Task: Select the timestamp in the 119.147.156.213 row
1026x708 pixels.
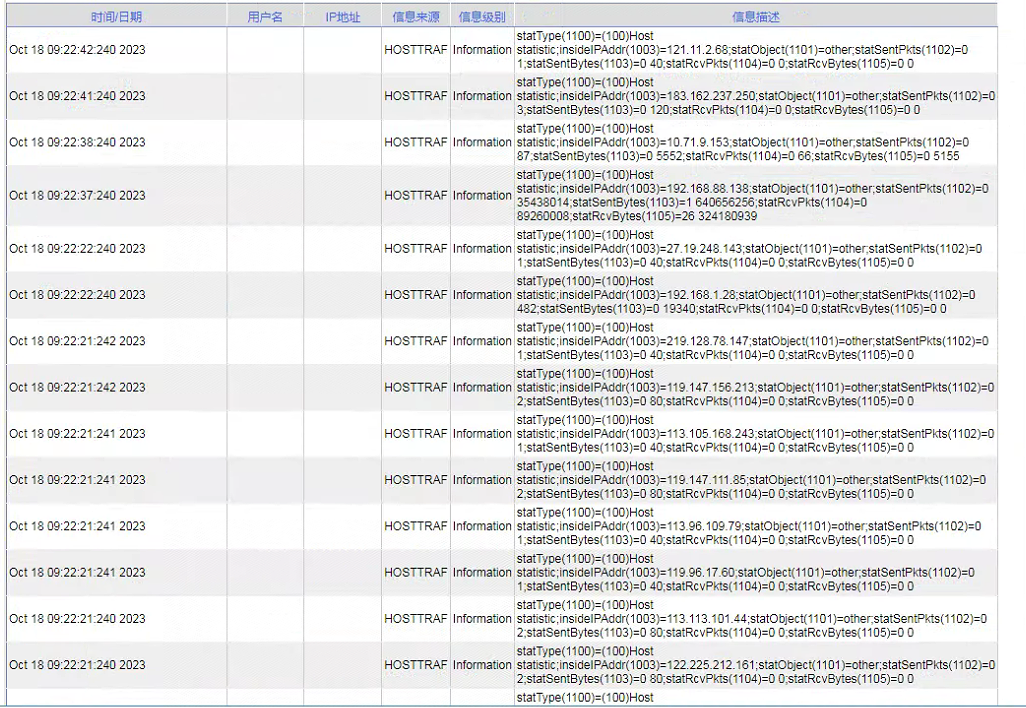Action: (77, 388)
